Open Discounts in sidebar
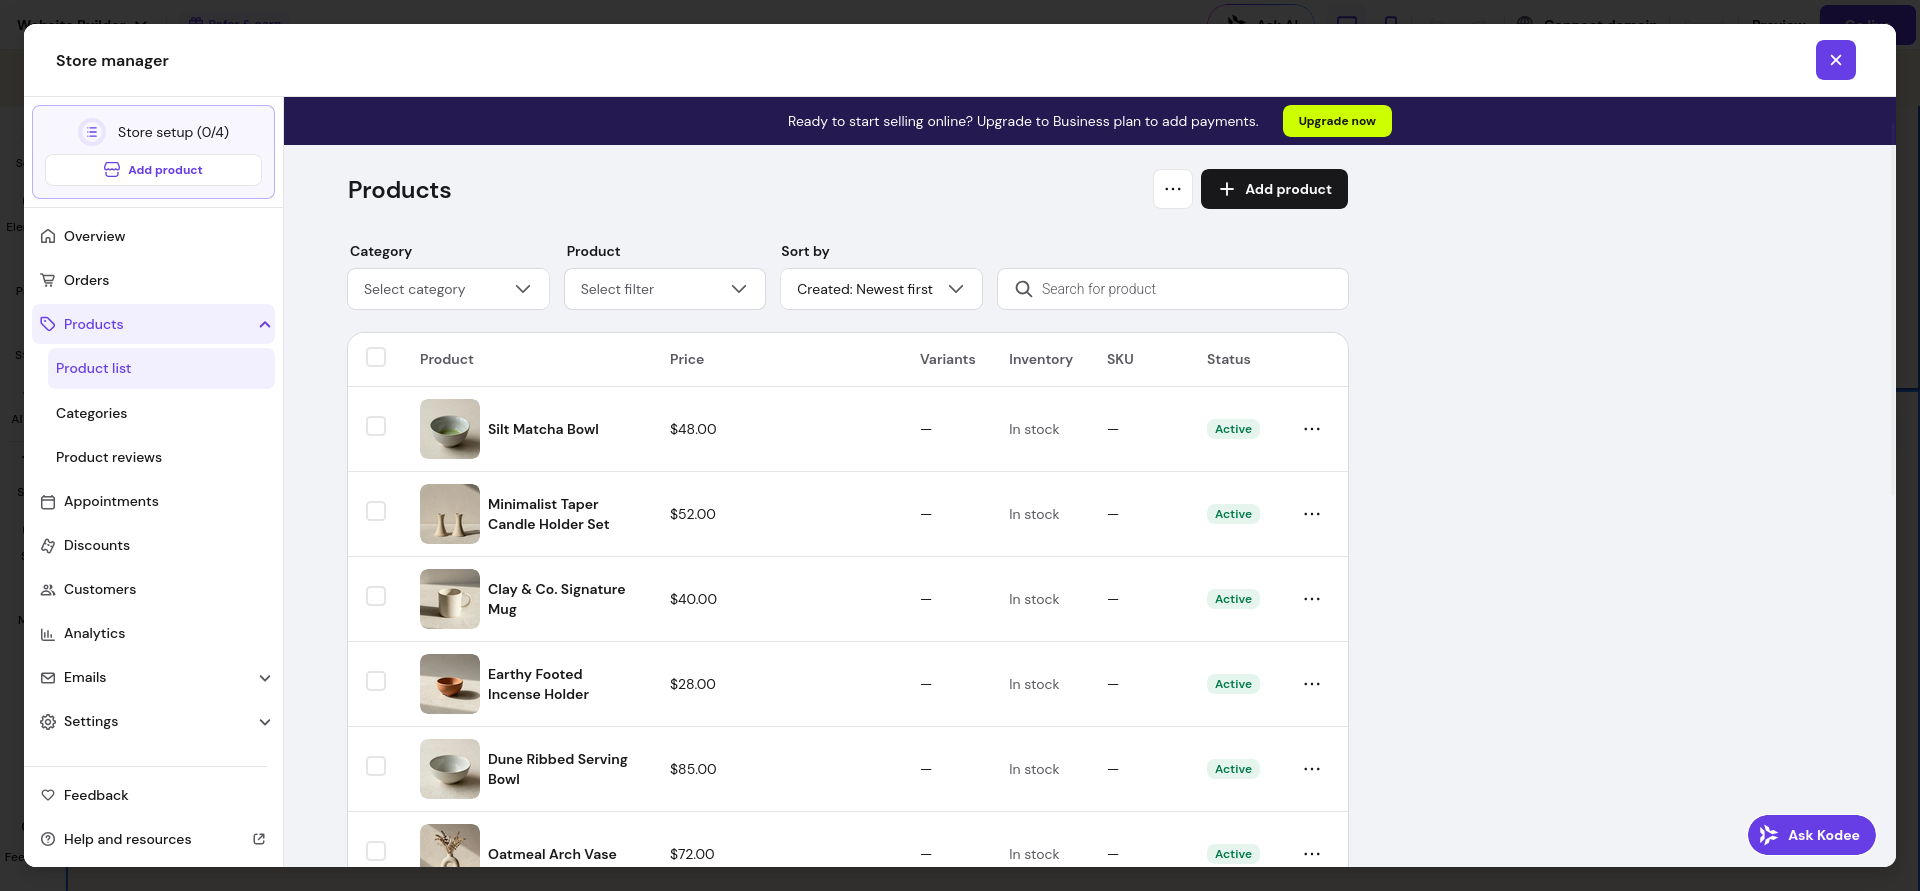Viewport: 1920px width, 891px height. [x=153, y=546]
